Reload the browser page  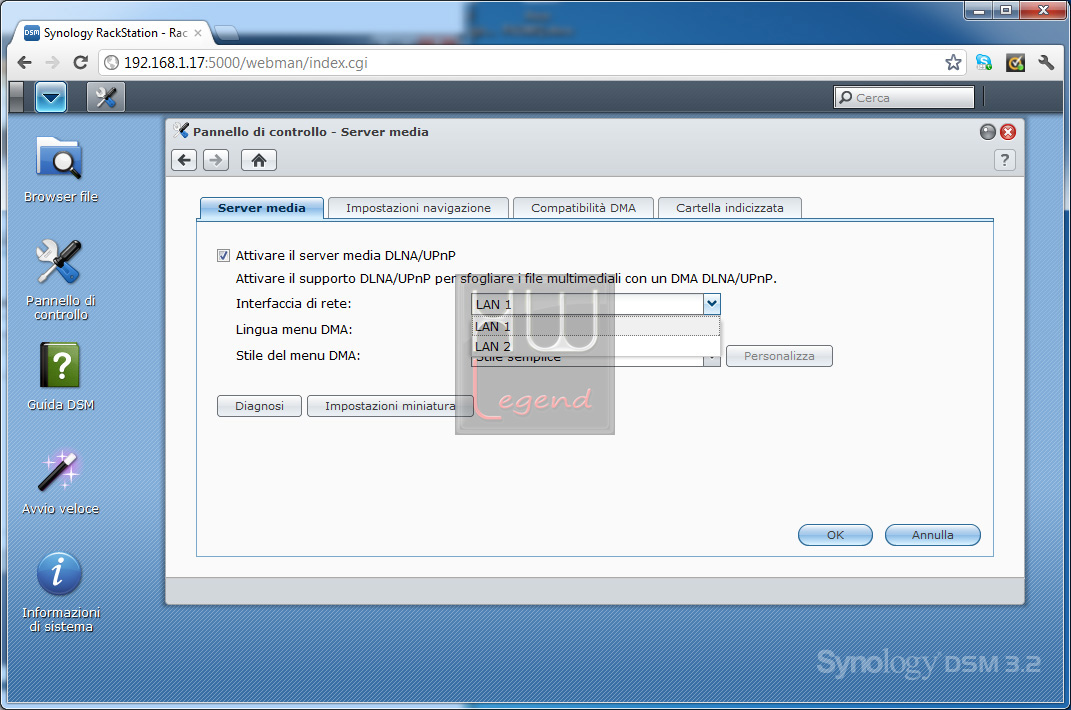pos(81,63)
